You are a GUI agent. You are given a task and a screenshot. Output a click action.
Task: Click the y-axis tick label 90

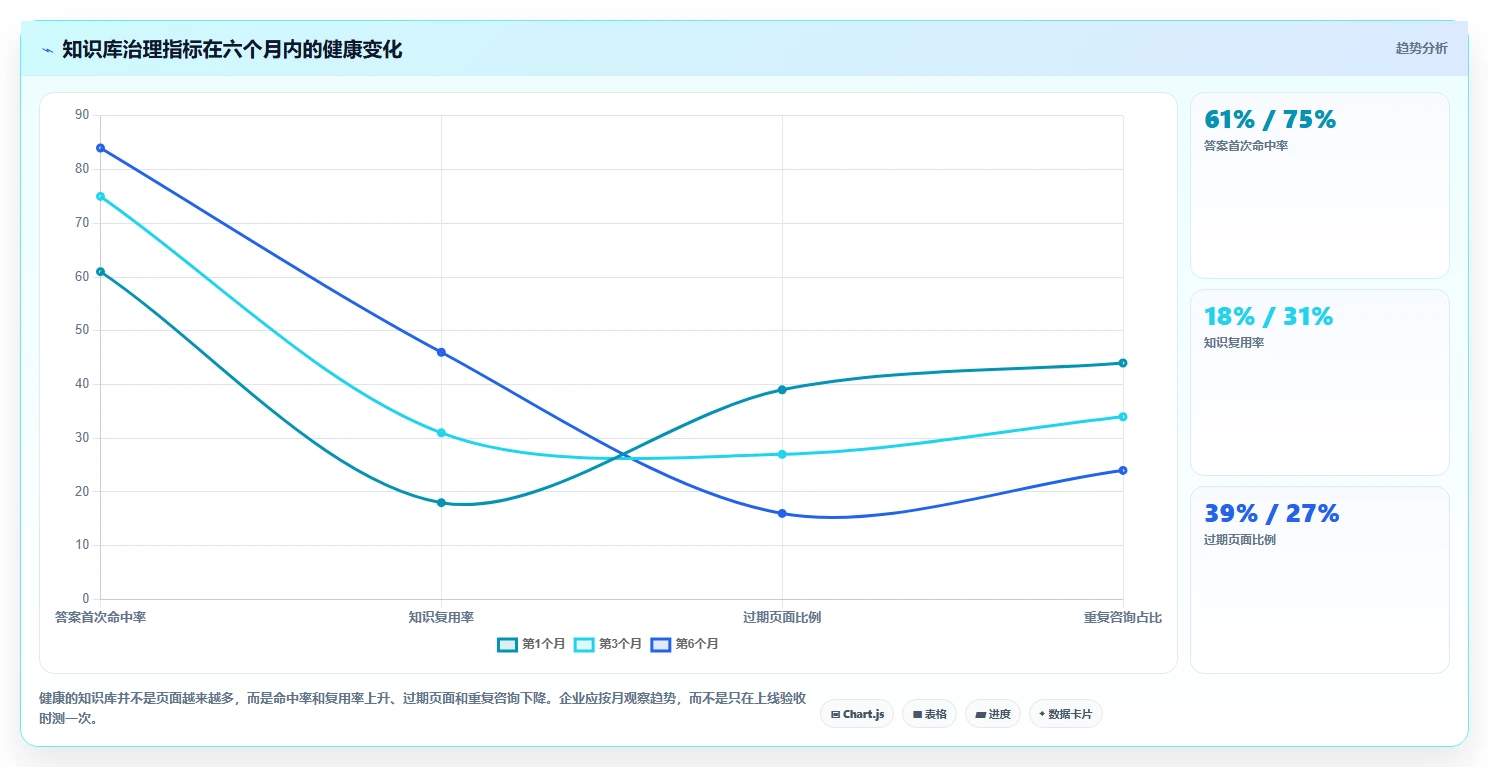click(x=82, y=115)
